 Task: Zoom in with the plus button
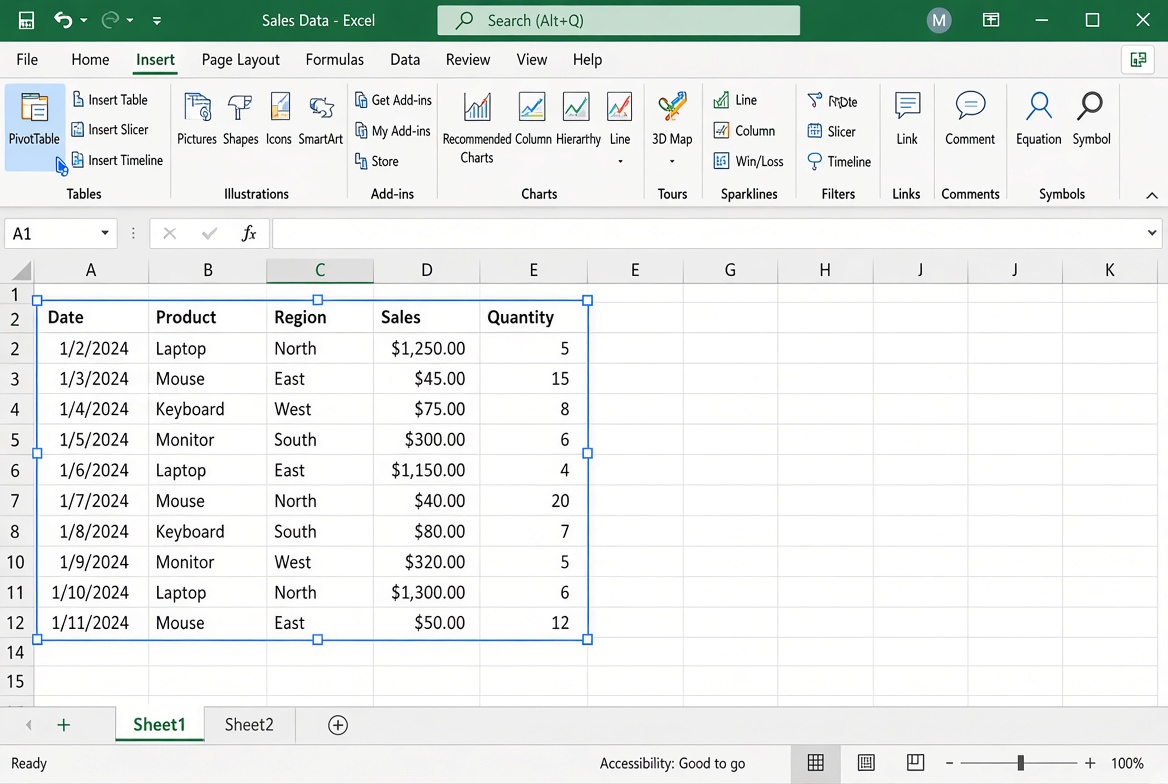tap(1090, 763)
